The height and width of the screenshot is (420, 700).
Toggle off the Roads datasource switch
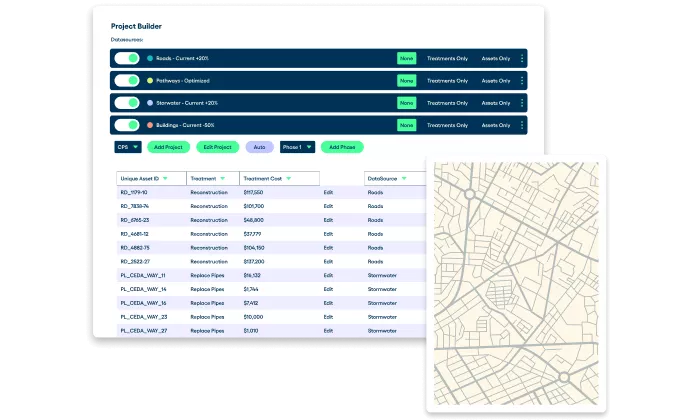(x=127, y=59)
